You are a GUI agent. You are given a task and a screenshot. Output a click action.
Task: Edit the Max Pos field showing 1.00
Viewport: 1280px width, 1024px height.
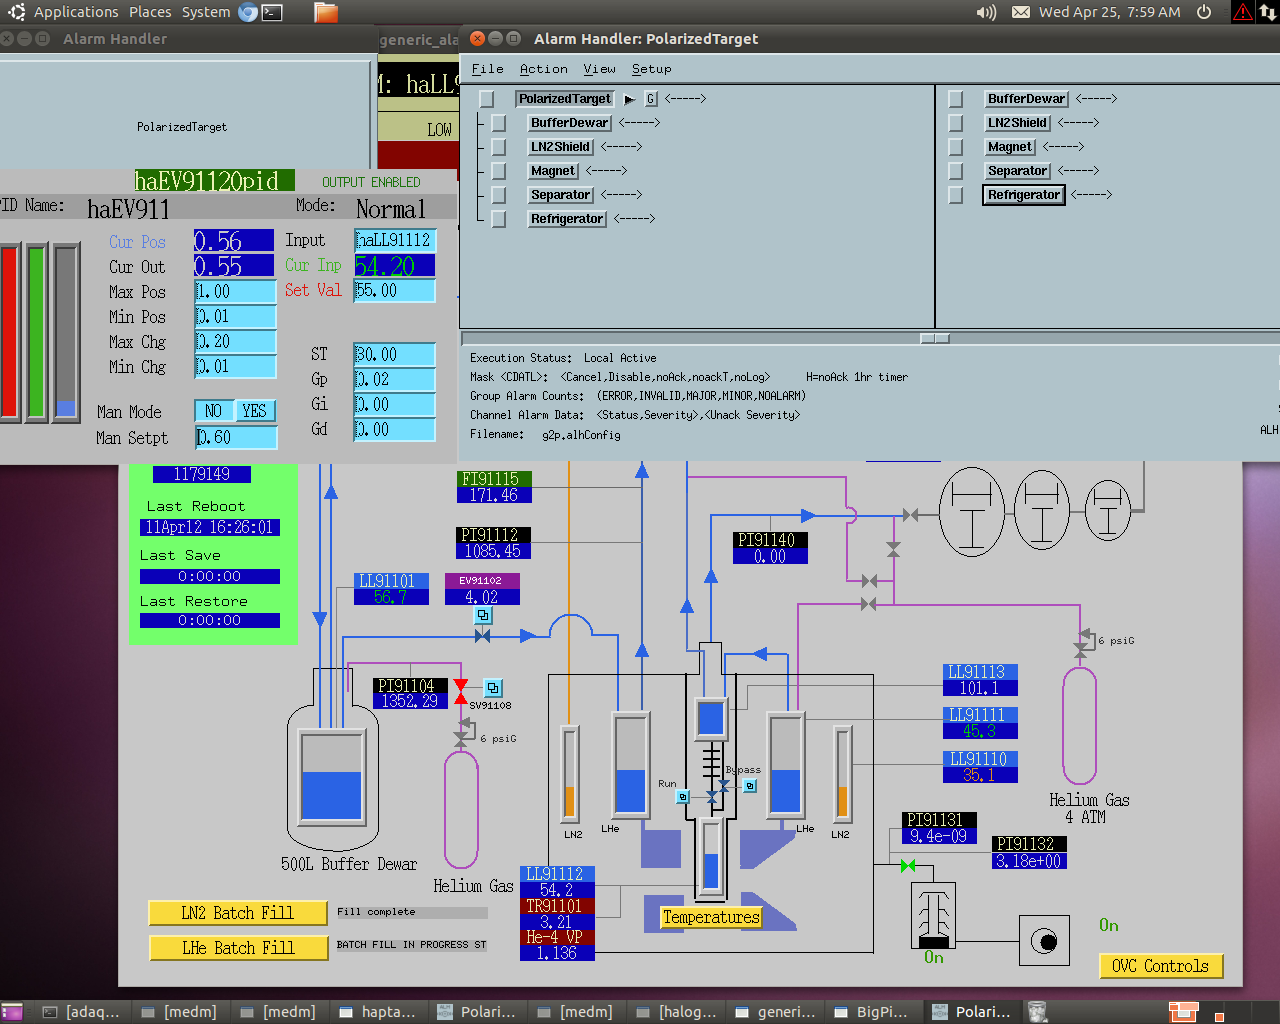click(x=236, y=292)
